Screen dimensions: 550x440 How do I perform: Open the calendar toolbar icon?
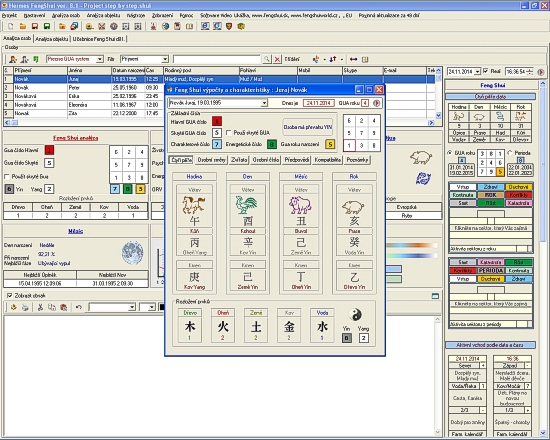[x=177, y=26]
